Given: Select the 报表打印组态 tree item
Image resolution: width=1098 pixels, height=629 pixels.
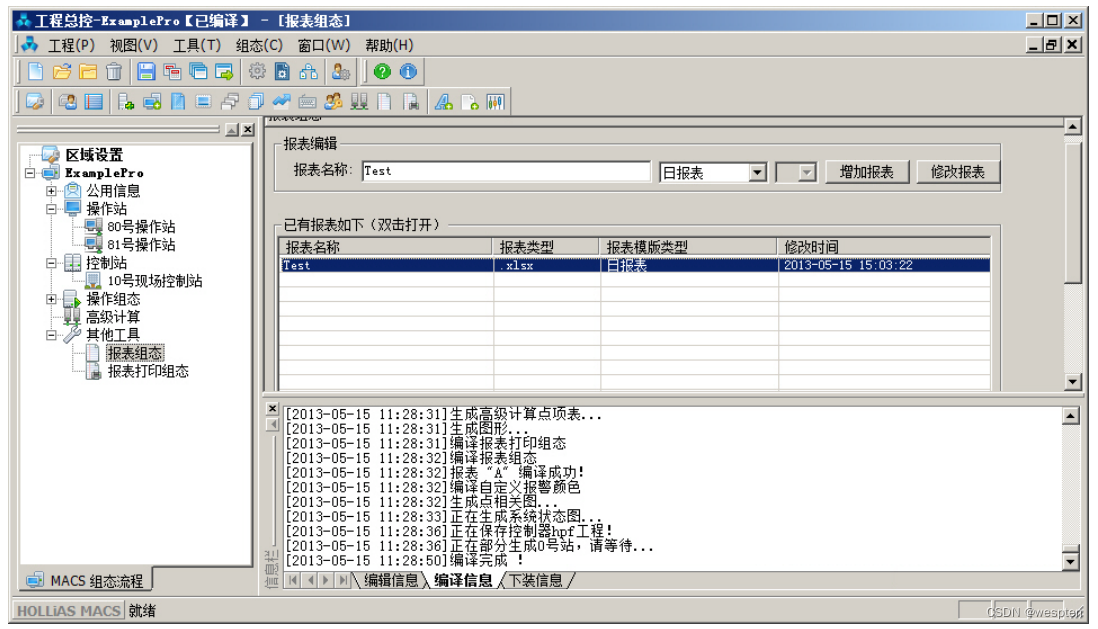Looking at the screenshot, I should coord(148,371).
